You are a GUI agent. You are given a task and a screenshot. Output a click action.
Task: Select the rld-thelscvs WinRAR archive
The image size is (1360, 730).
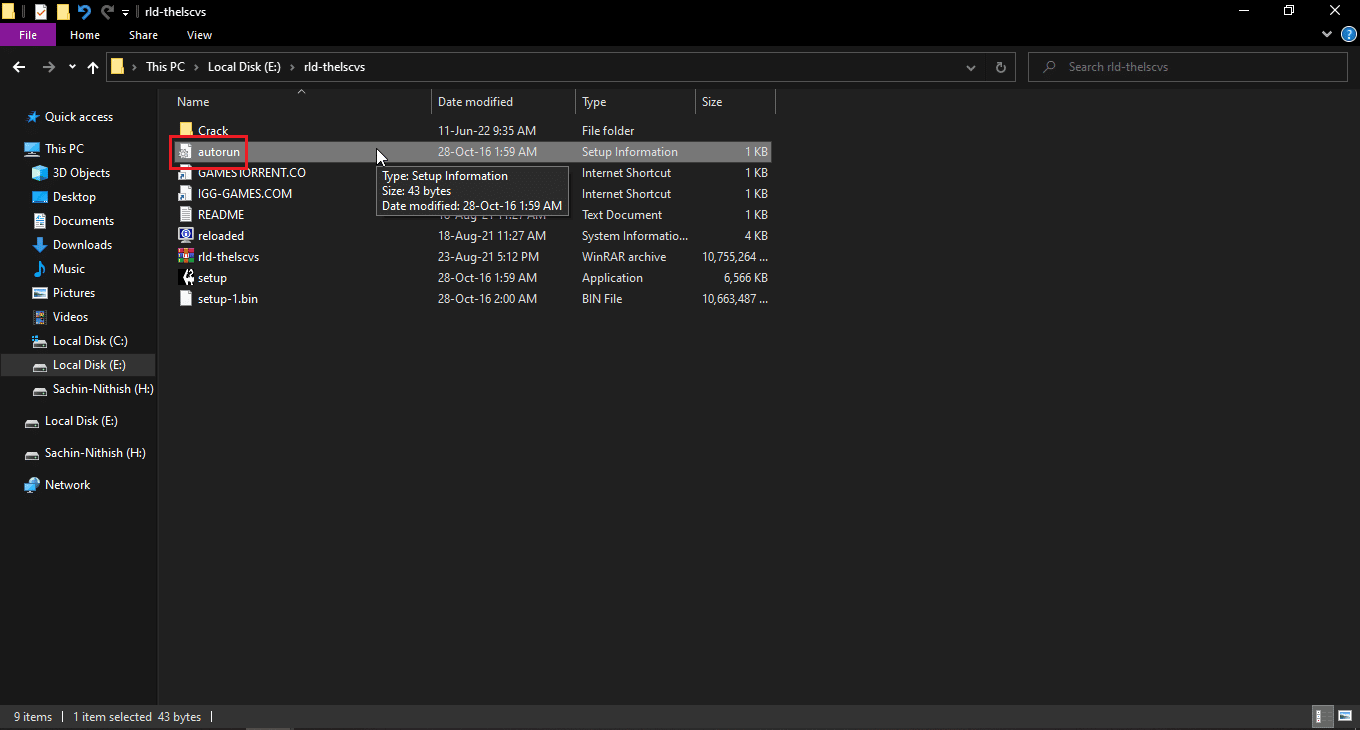tap(228, 257)
